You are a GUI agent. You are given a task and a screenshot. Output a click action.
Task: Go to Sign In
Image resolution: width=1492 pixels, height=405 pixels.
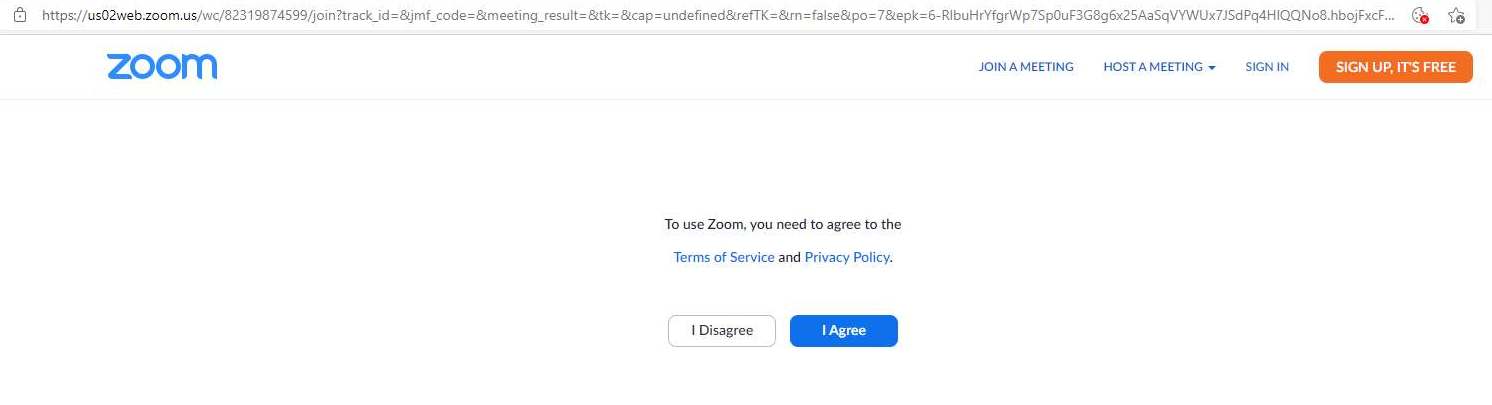click(1266, 67)
